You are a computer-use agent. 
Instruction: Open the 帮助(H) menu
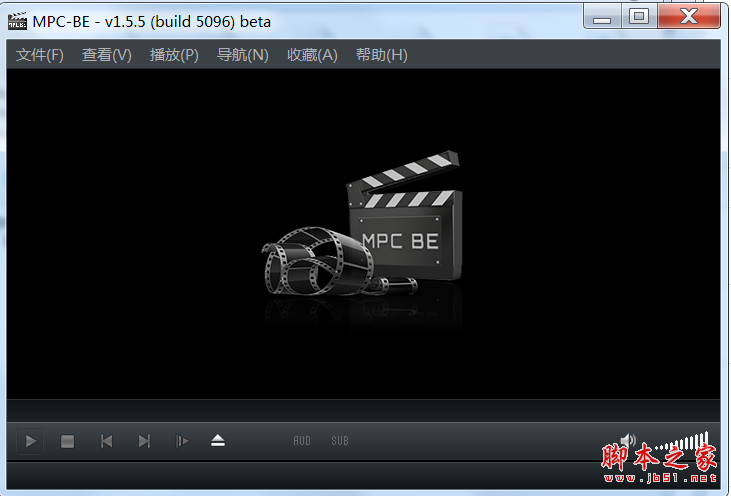coord(381,55)
